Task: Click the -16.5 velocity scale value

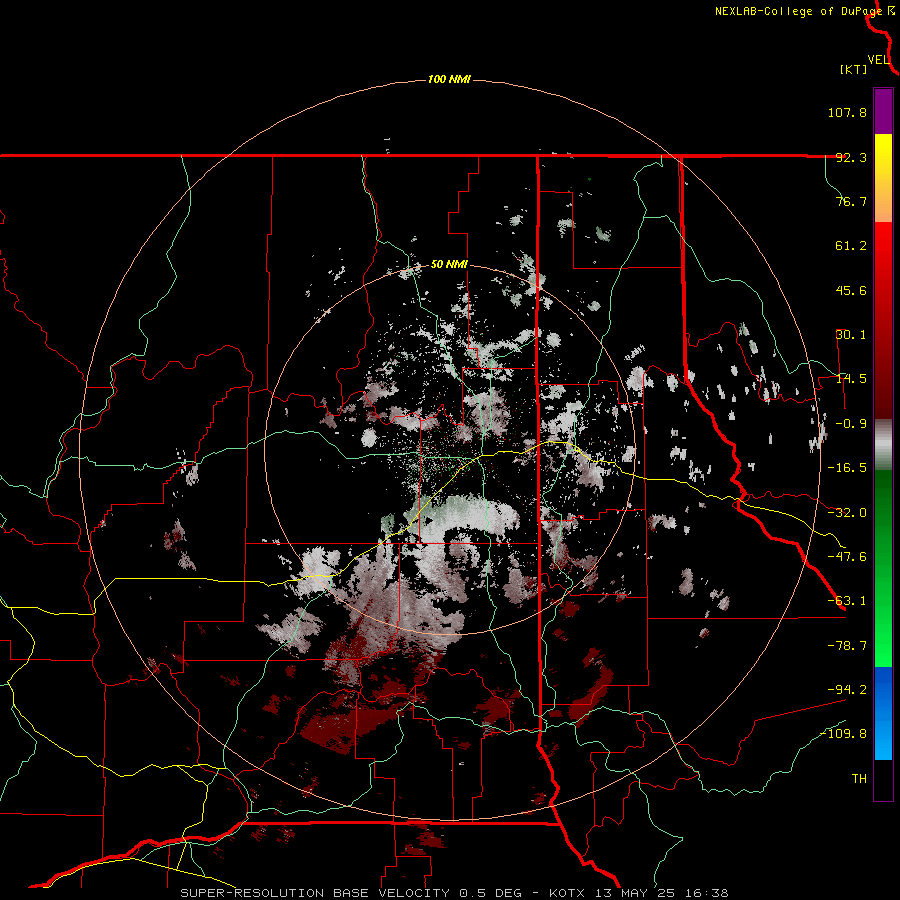Action: (x=847, y=468)
